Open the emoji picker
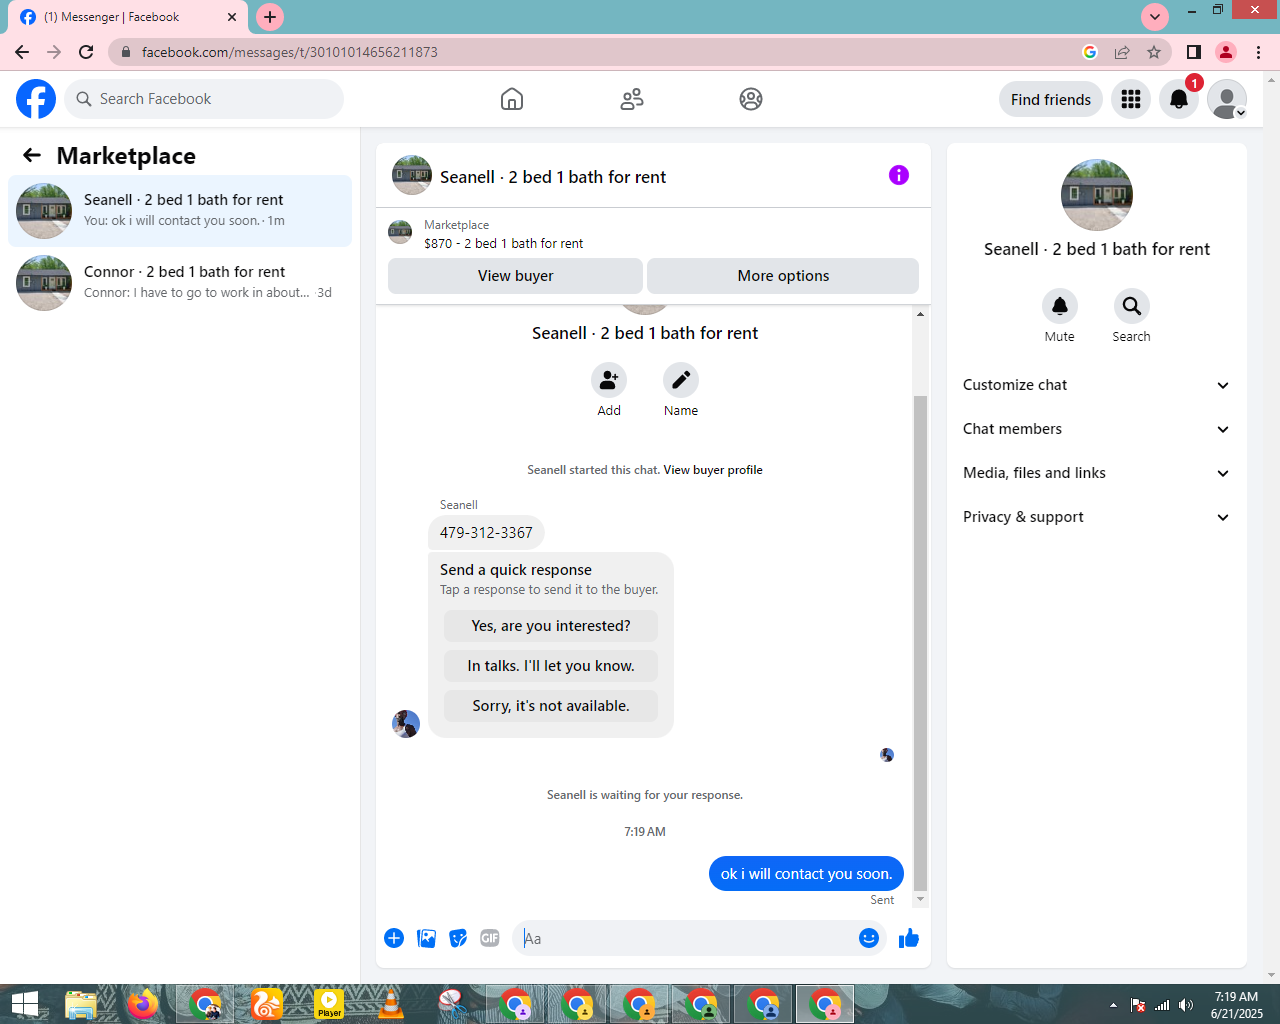This screenshot has width=1280, height=1024. coord(869,938)
